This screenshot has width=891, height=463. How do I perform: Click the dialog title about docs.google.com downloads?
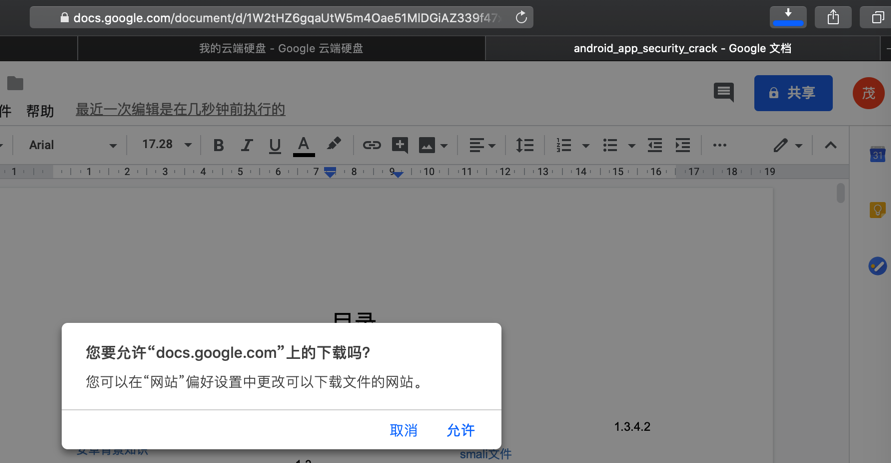coord(228,353)
